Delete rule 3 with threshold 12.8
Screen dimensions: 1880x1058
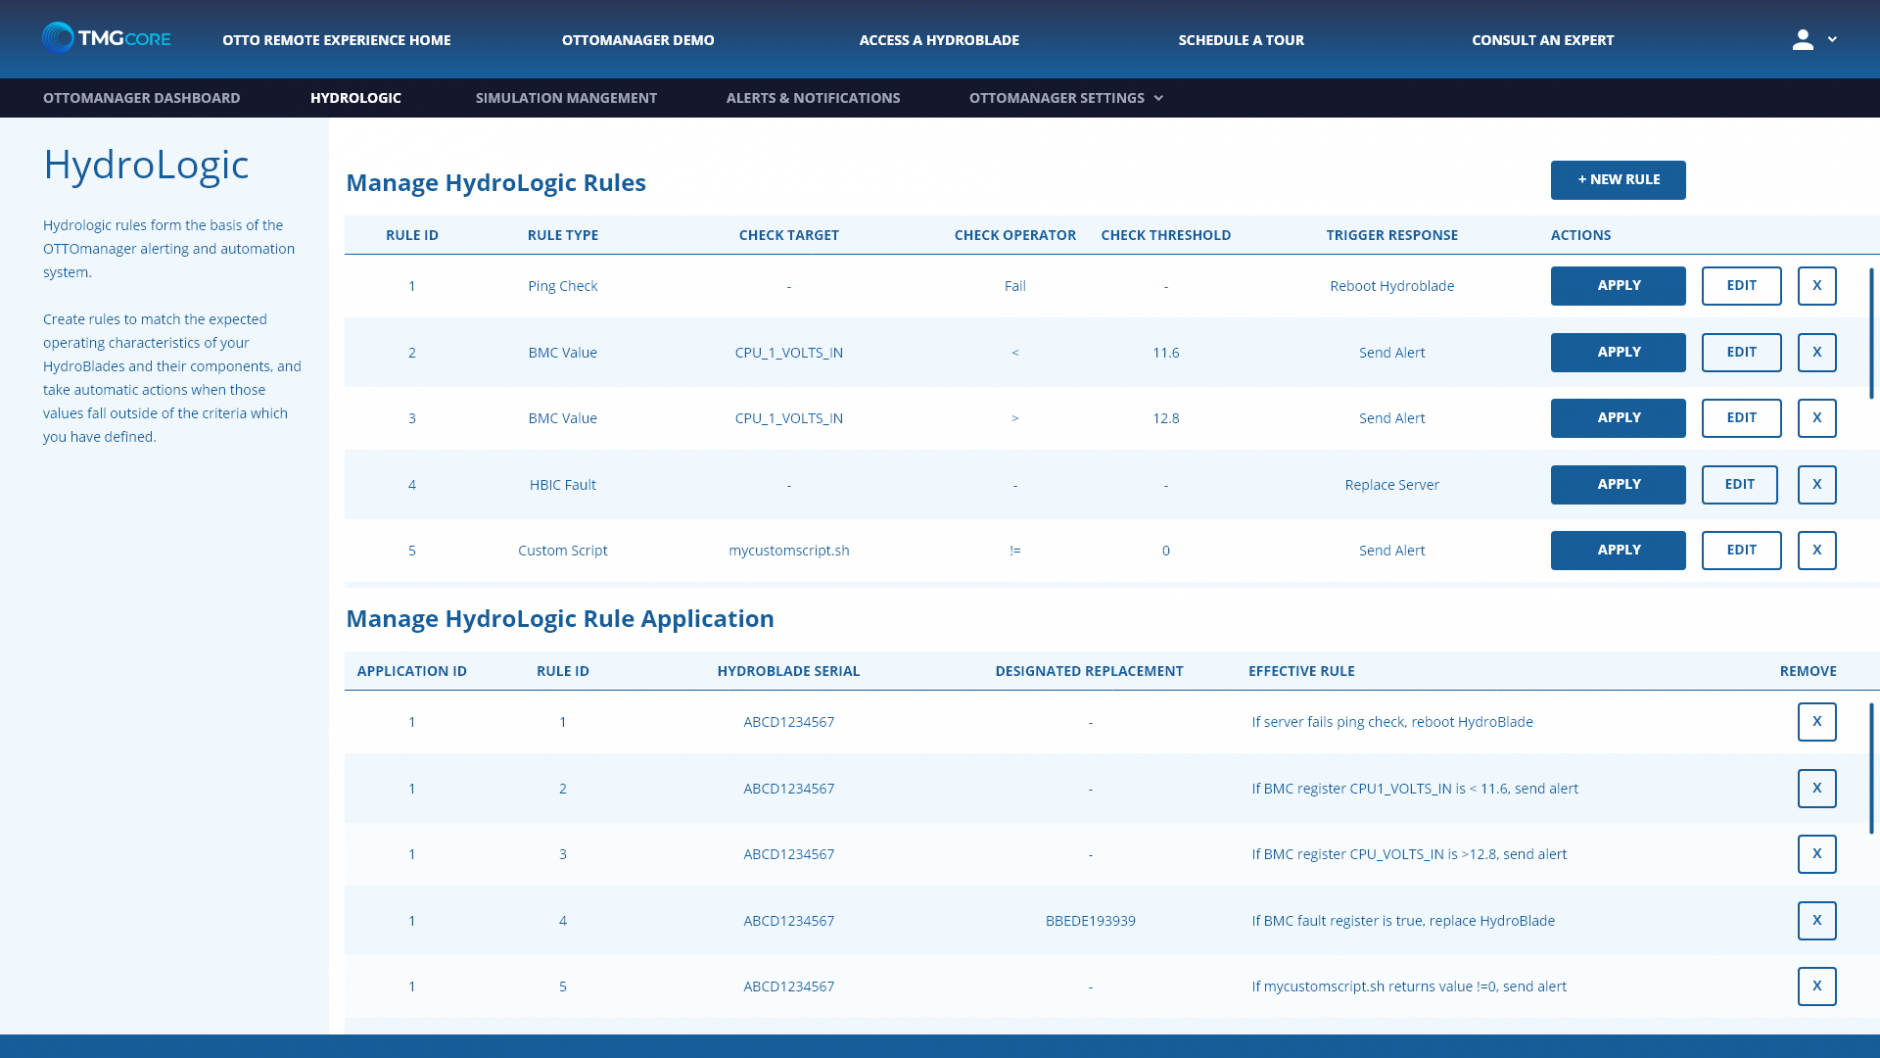[1817, 418]
